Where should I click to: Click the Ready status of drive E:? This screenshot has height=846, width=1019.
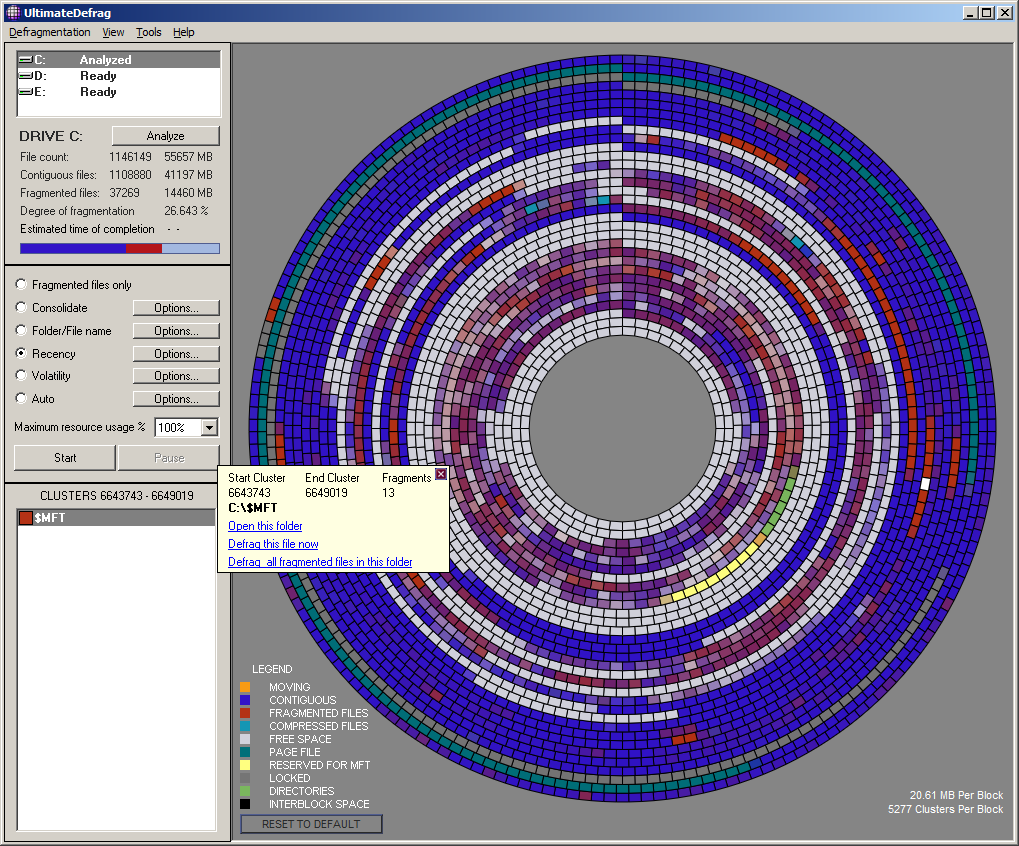pyautogui.click(x=98, y=92)
